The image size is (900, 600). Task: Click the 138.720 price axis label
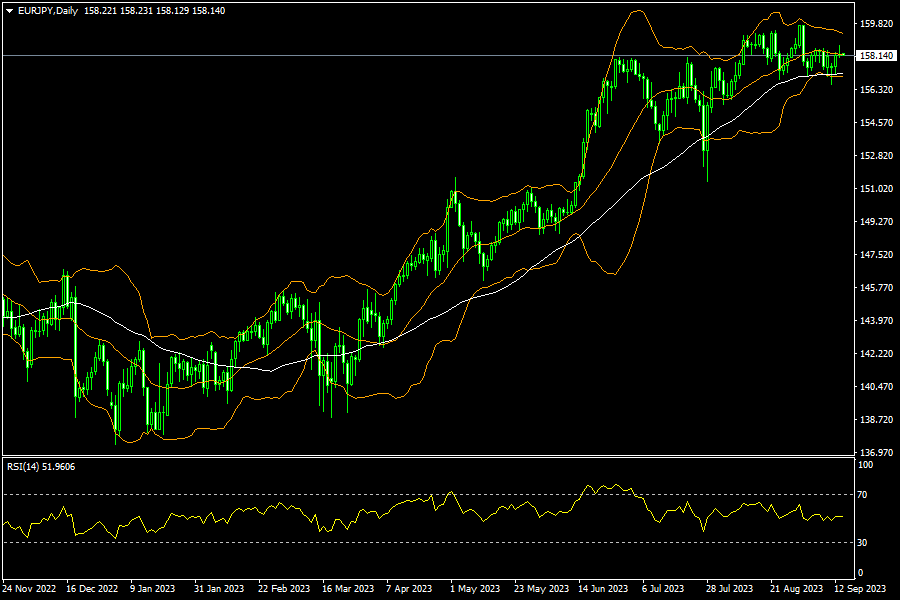point(877,419)
